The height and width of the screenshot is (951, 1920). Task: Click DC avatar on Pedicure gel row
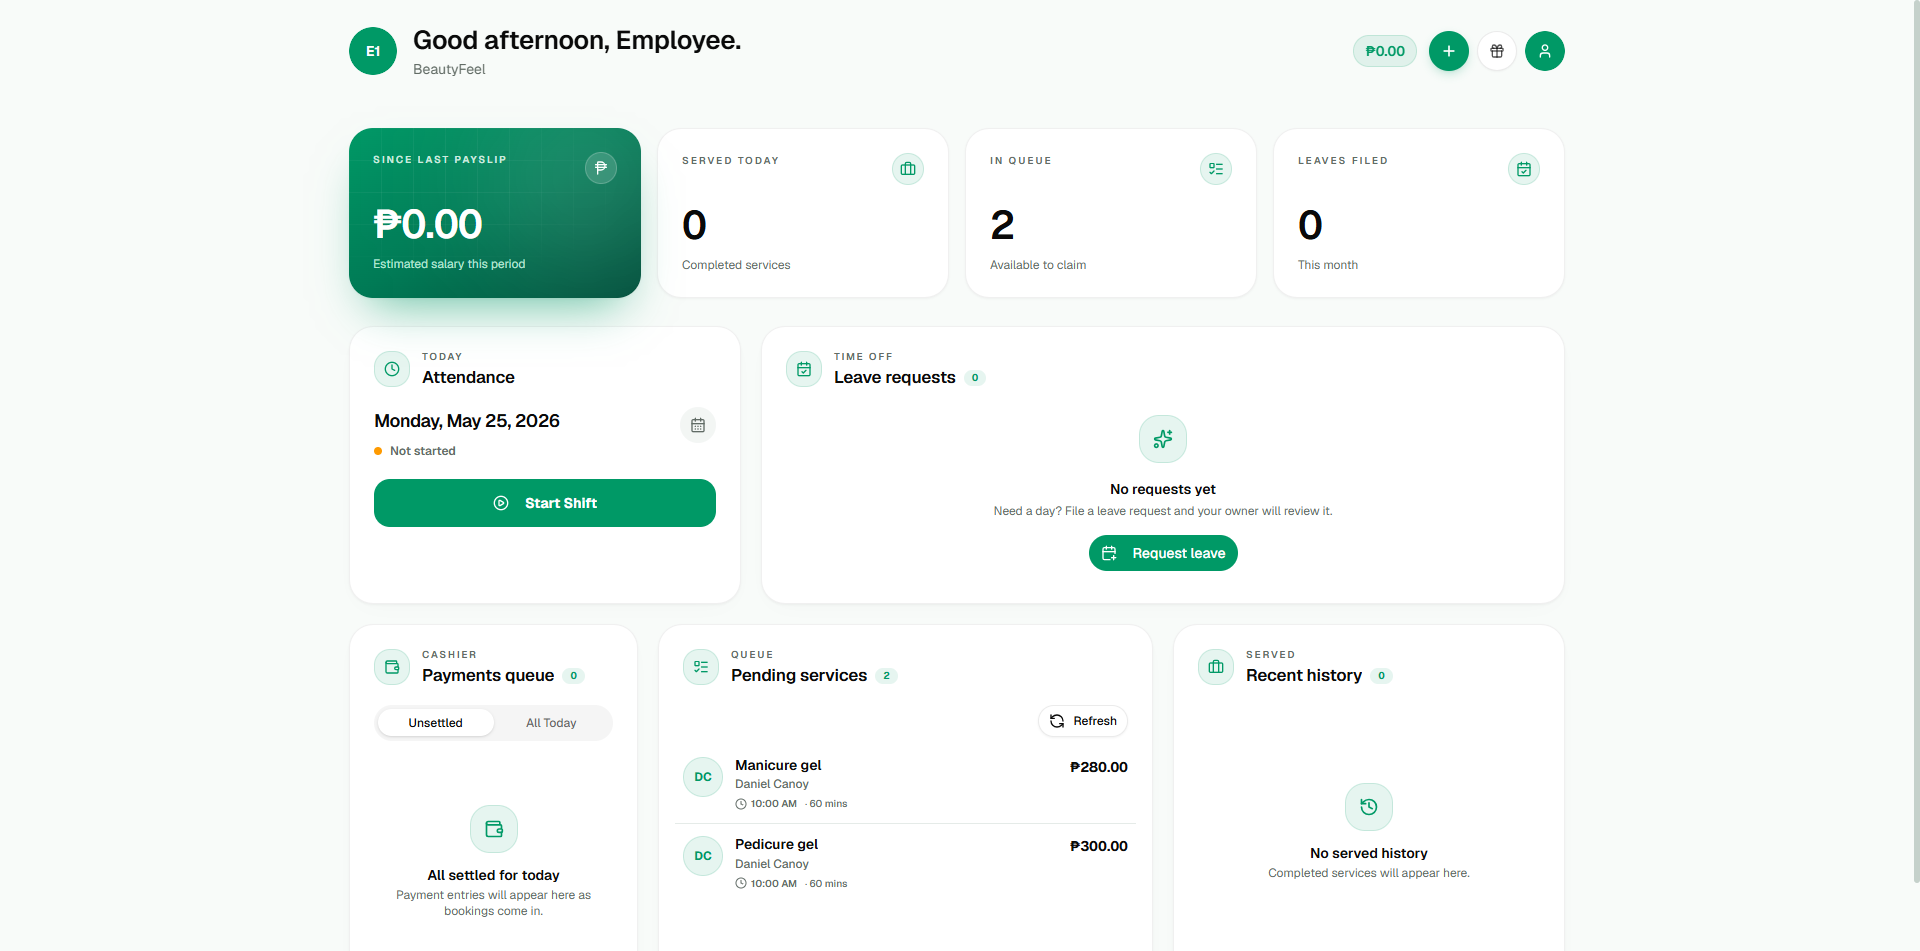click(703, 856)
